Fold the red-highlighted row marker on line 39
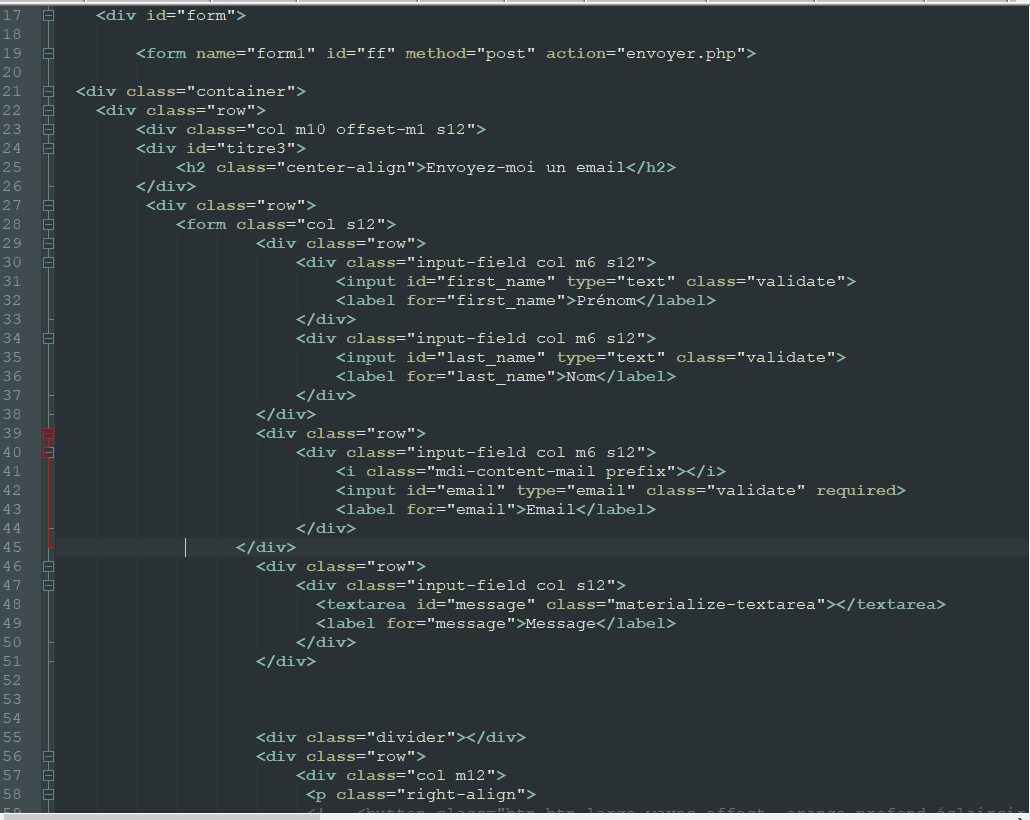 (x=49, y=434)
